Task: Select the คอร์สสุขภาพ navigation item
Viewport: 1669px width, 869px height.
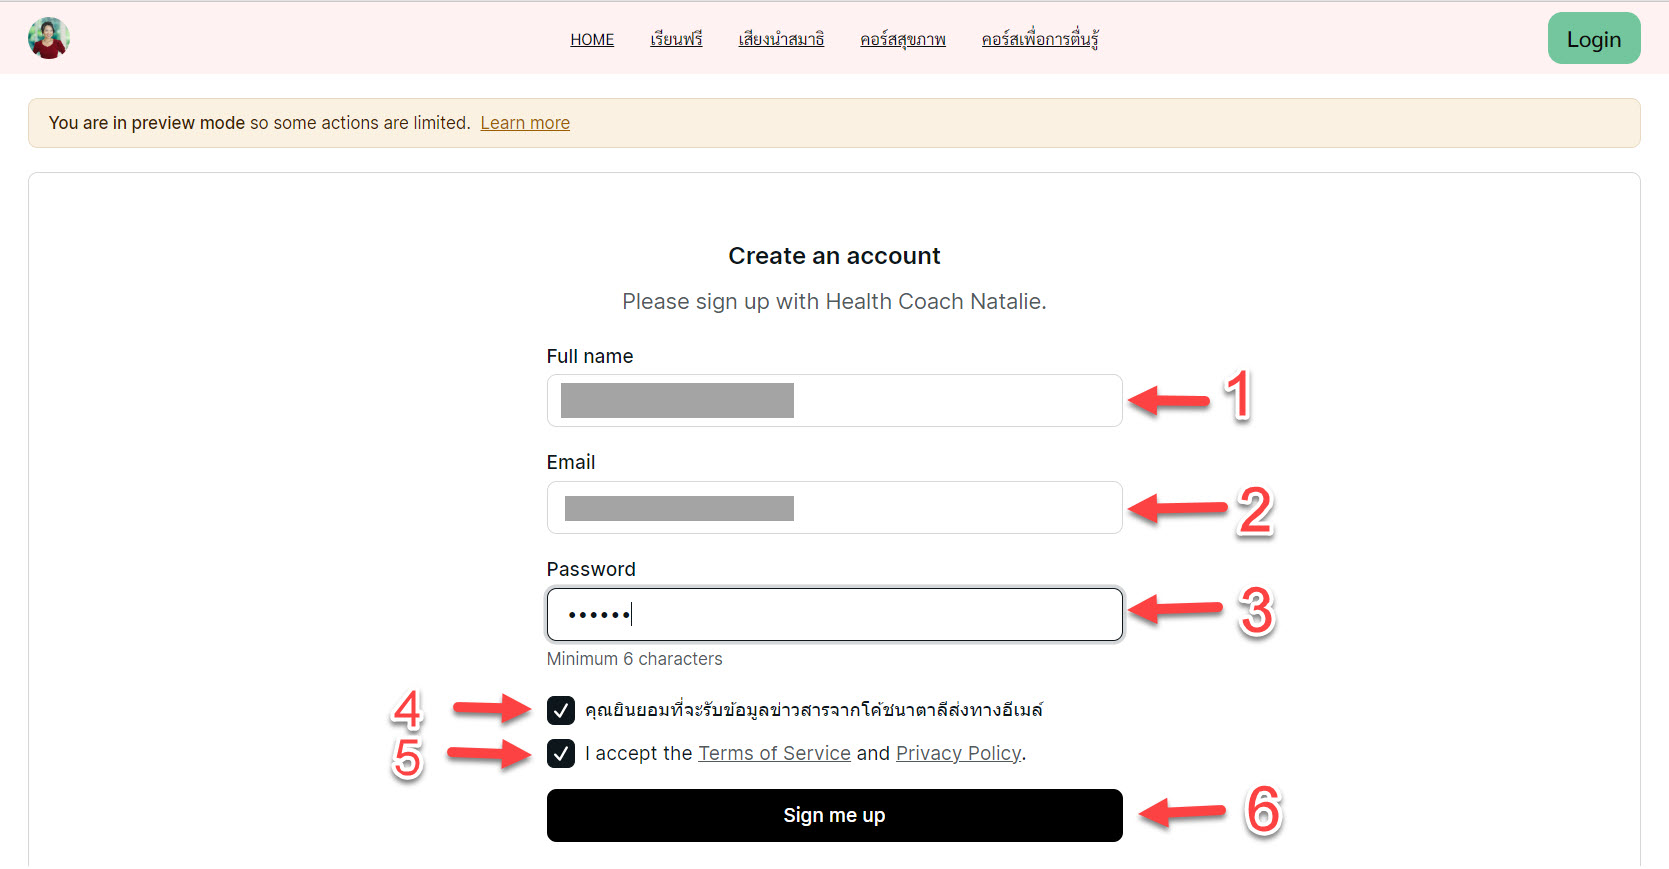Action: (902, 40)
